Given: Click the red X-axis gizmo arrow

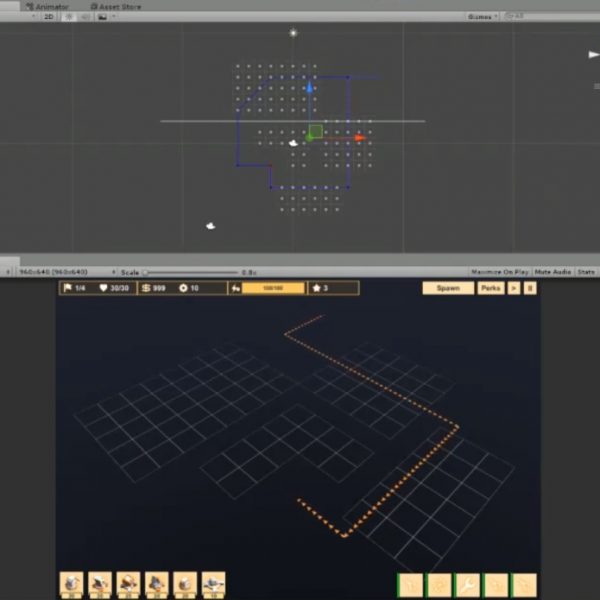Looking at the screenshot, I should 359,137.
